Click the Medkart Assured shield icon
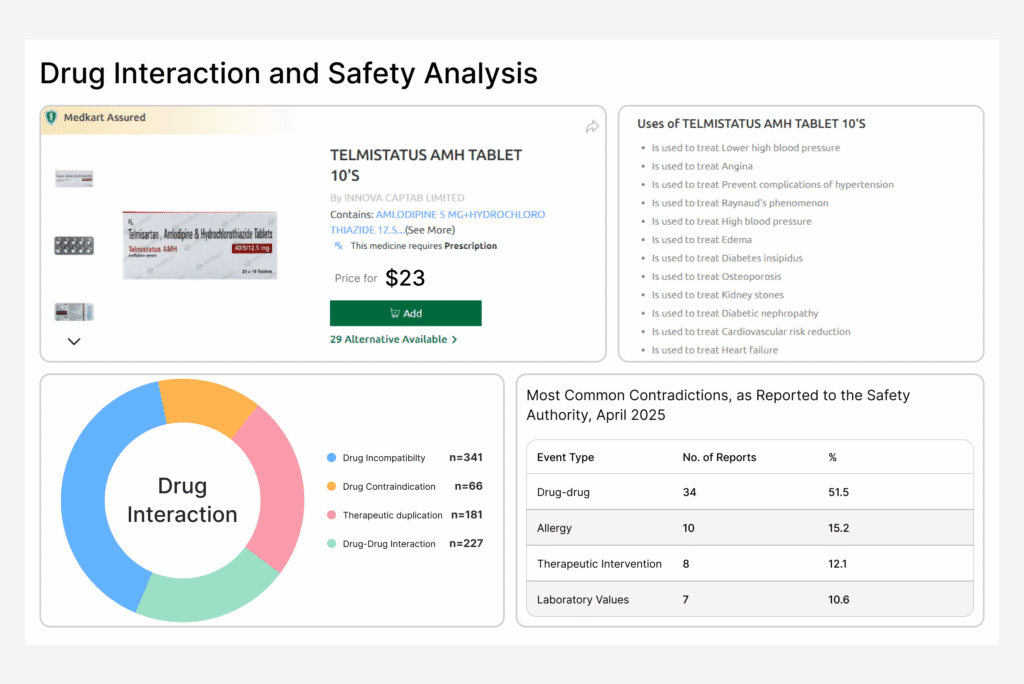This screenshot has width=1024, height=684. 53,117
